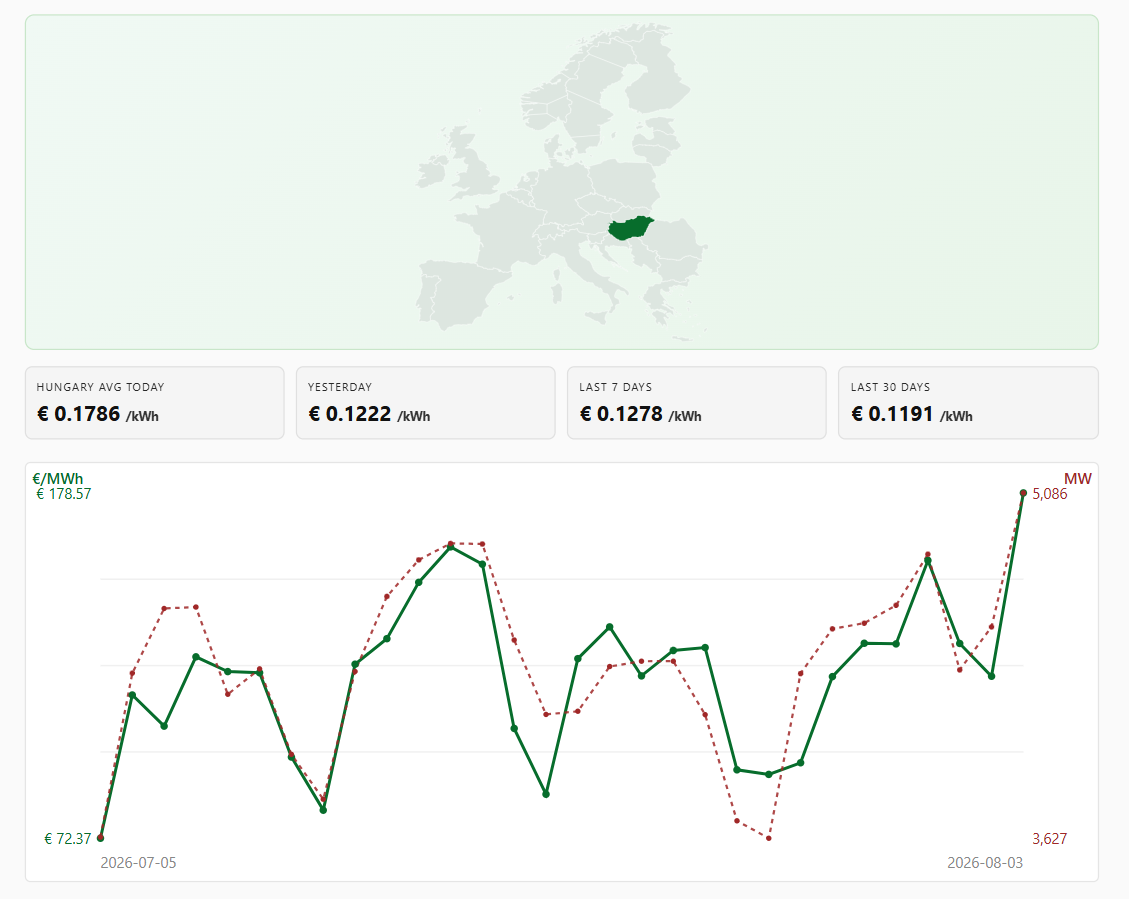
Task: Click the LAST 7 DAYS heading
Action: coord(616,387)
